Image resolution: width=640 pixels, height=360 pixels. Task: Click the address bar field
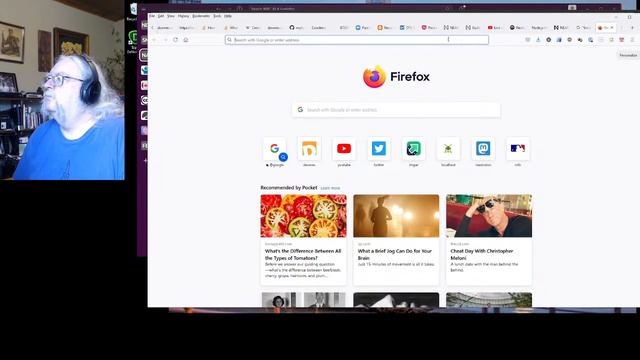[357, 40]
